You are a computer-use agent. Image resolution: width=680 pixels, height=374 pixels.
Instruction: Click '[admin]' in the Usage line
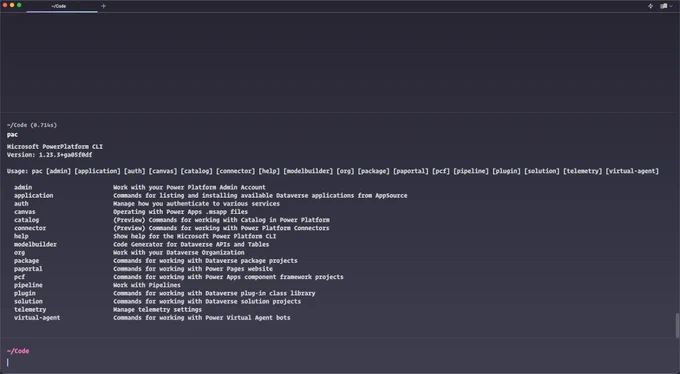click(59, 171)
